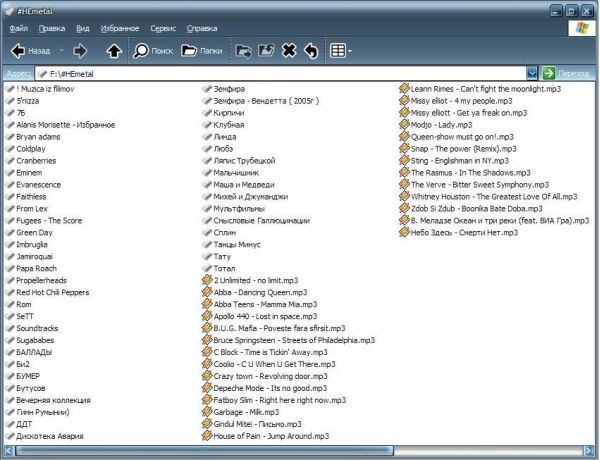The height and width of the screenshot is (460, 600).
Task: Select "Дискотека Авария" folder name
Action: point(50,436)
